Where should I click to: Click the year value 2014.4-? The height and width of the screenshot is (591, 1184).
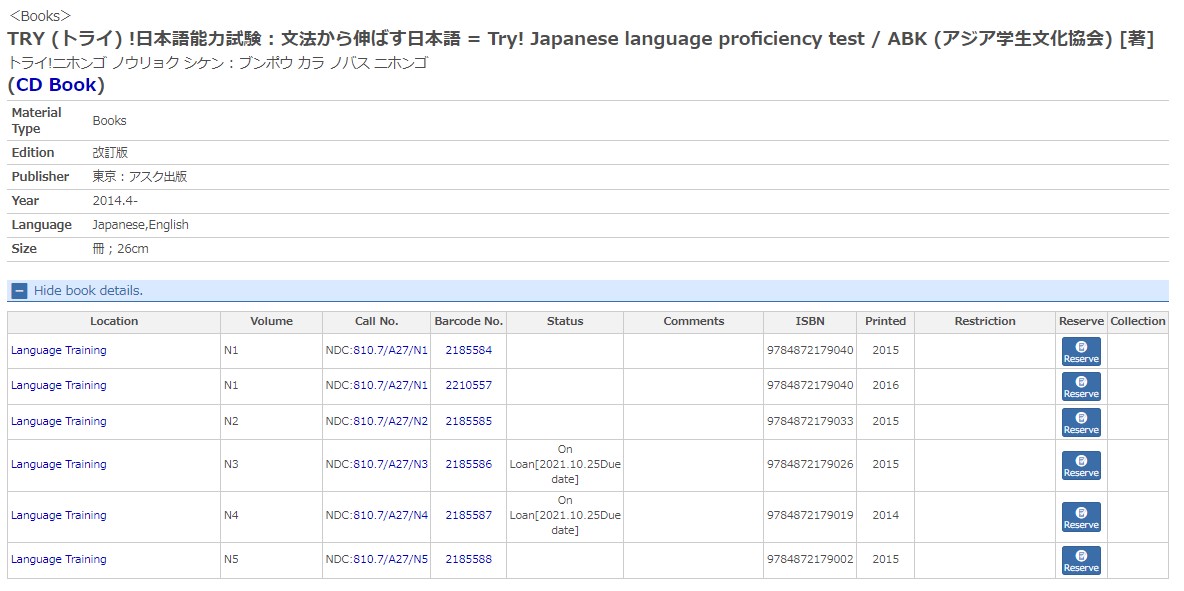115,201
